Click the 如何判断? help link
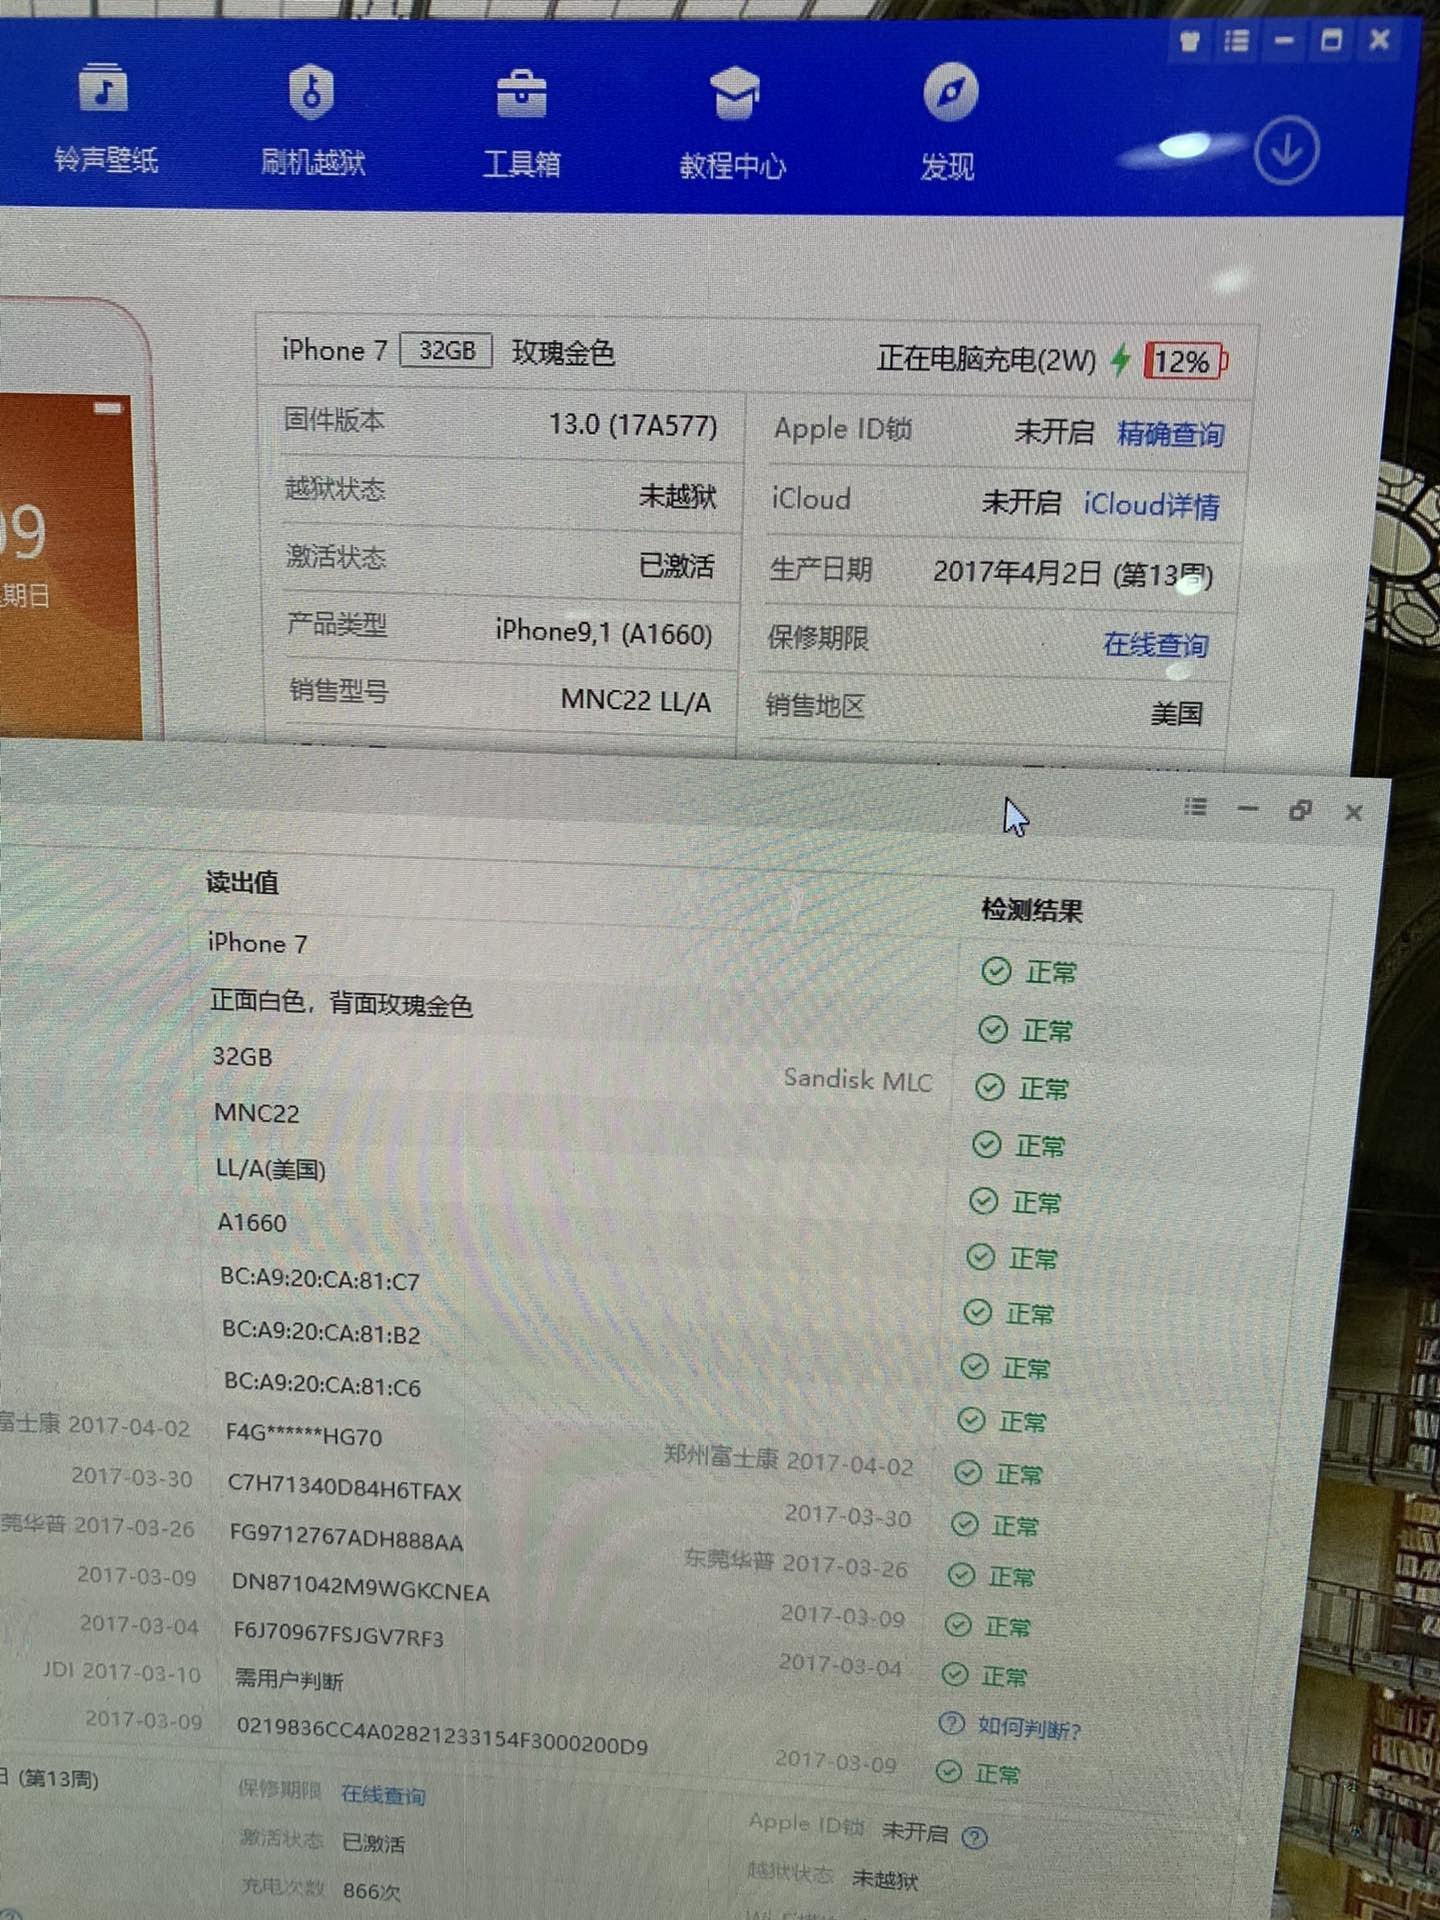 point(1029,1727)
